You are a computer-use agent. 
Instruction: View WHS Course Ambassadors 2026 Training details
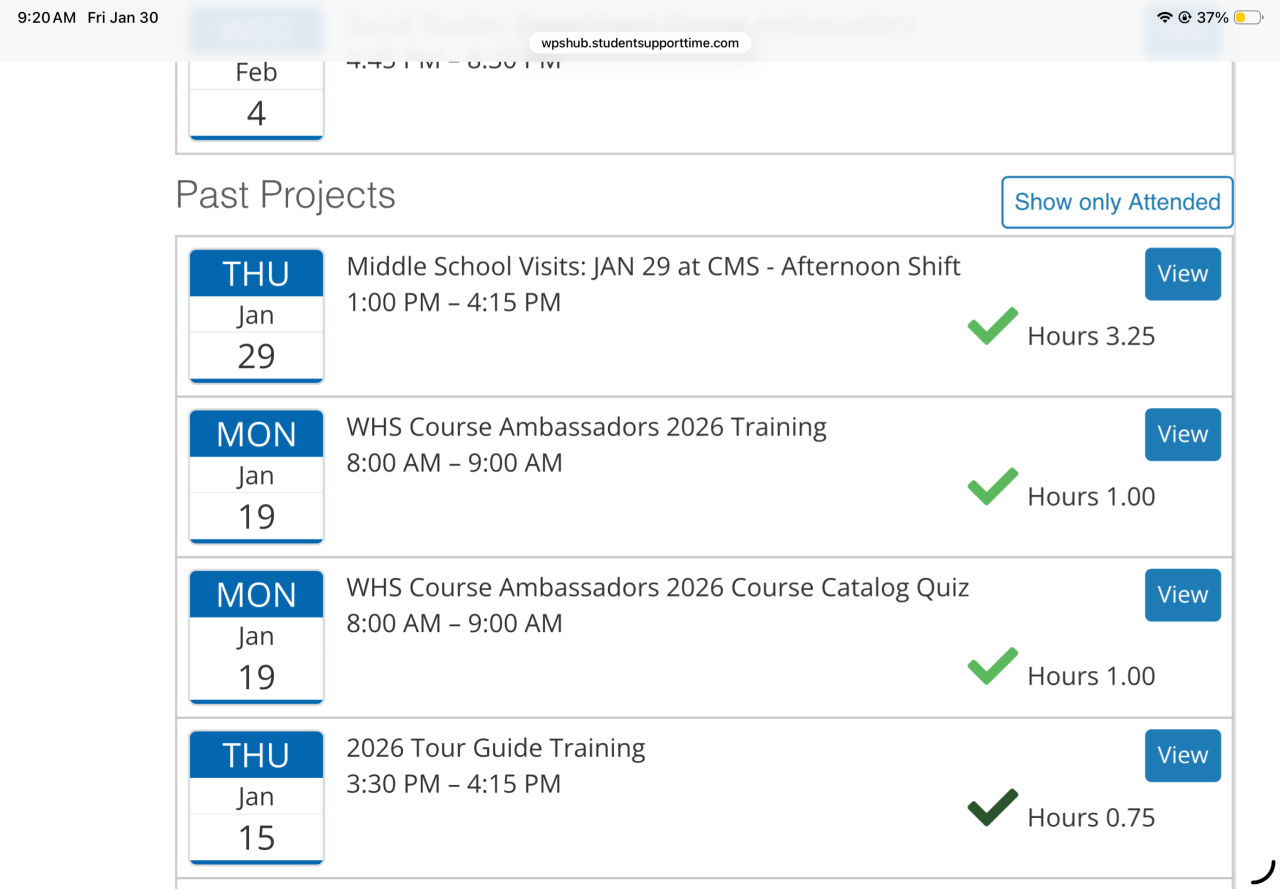1182,434
